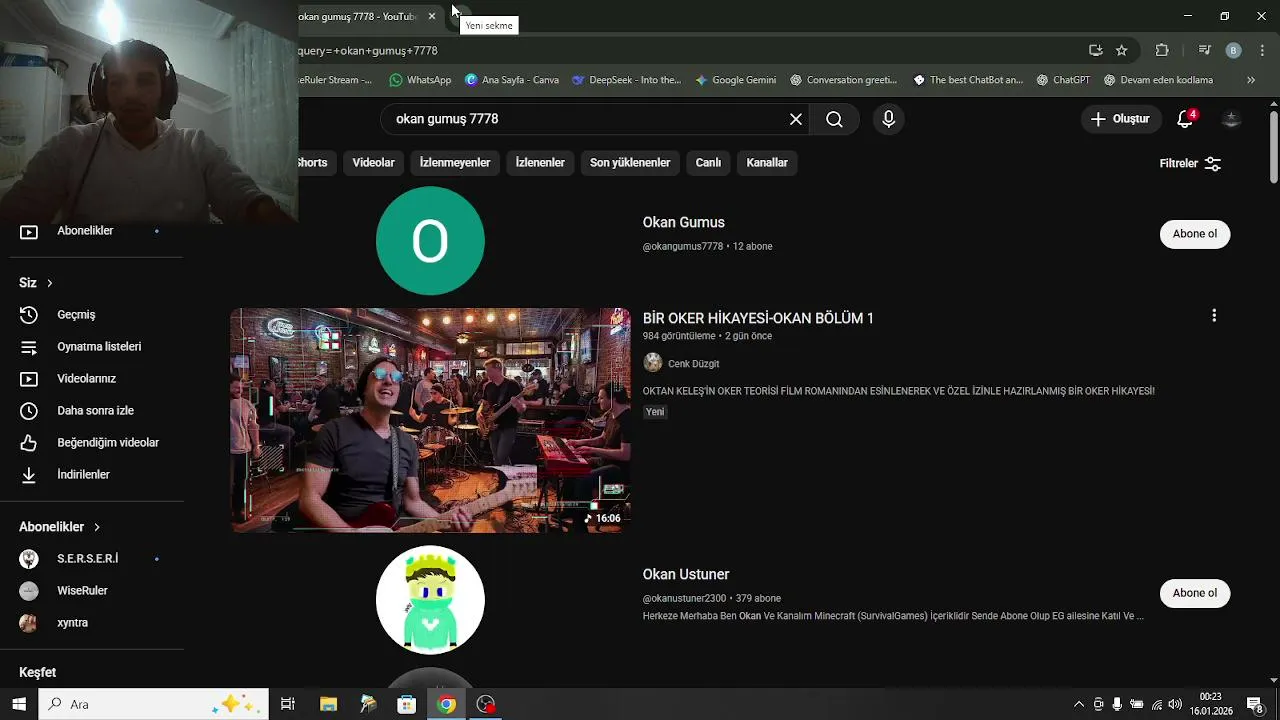Click the page vertical scrollbar thumb

(1274, 145)
